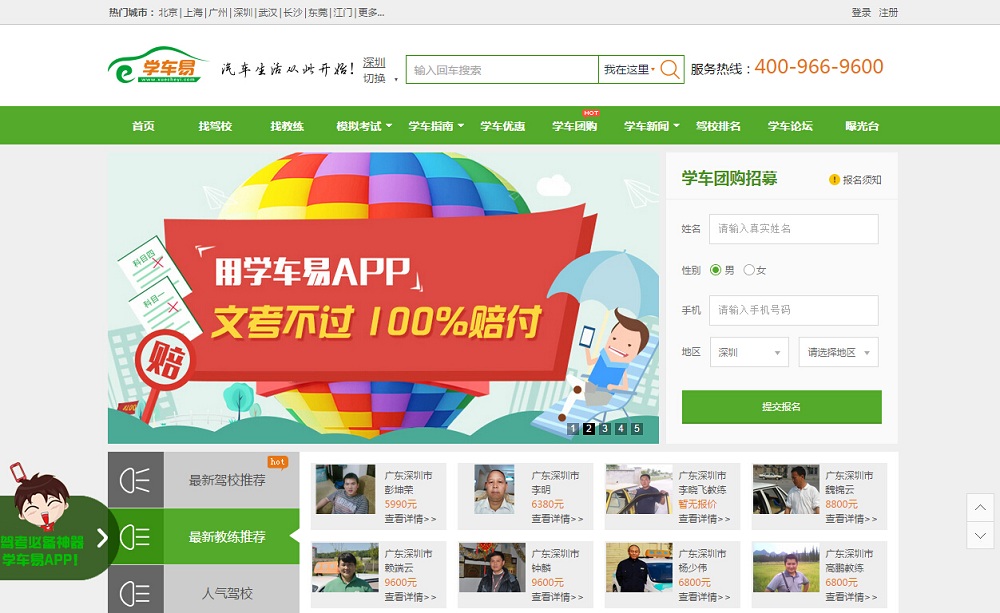Go to banner slide 5
This screenshot has height=613, width=1000.
coord(636,429)
